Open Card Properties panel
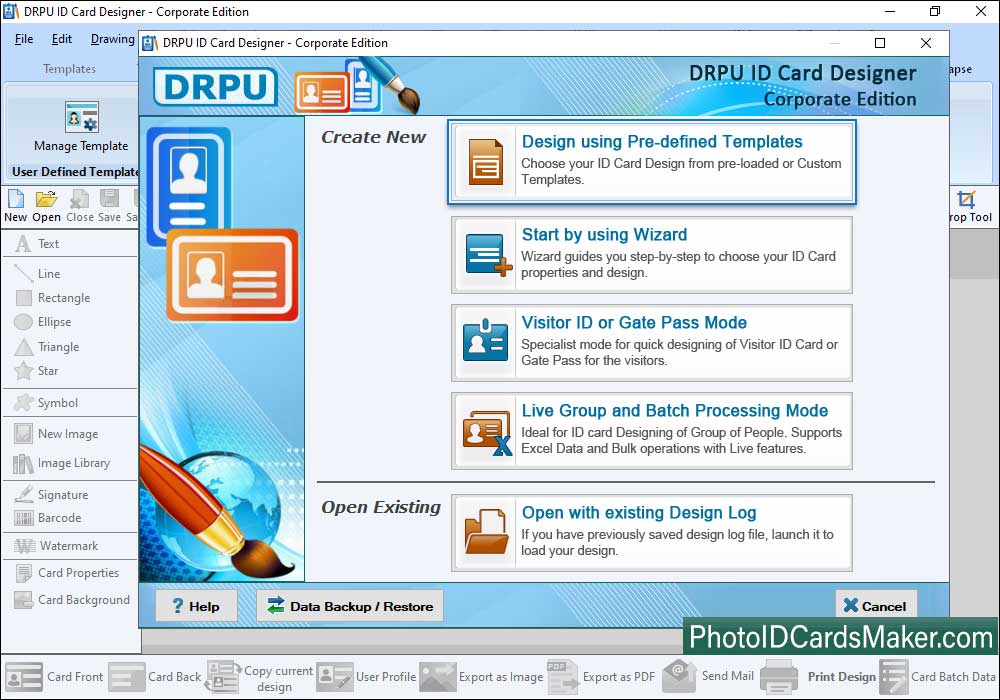Image resolution: width=1000 pixels, height=700 pixels. pos(66,572)
